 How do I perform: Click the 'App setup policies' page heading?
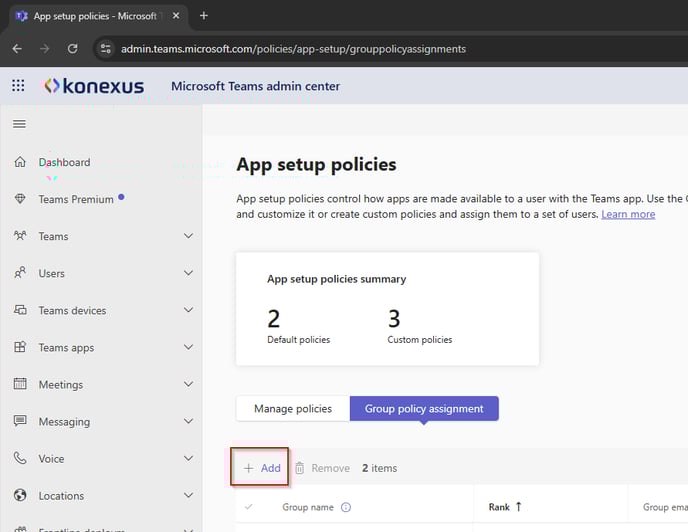(316, 165)
